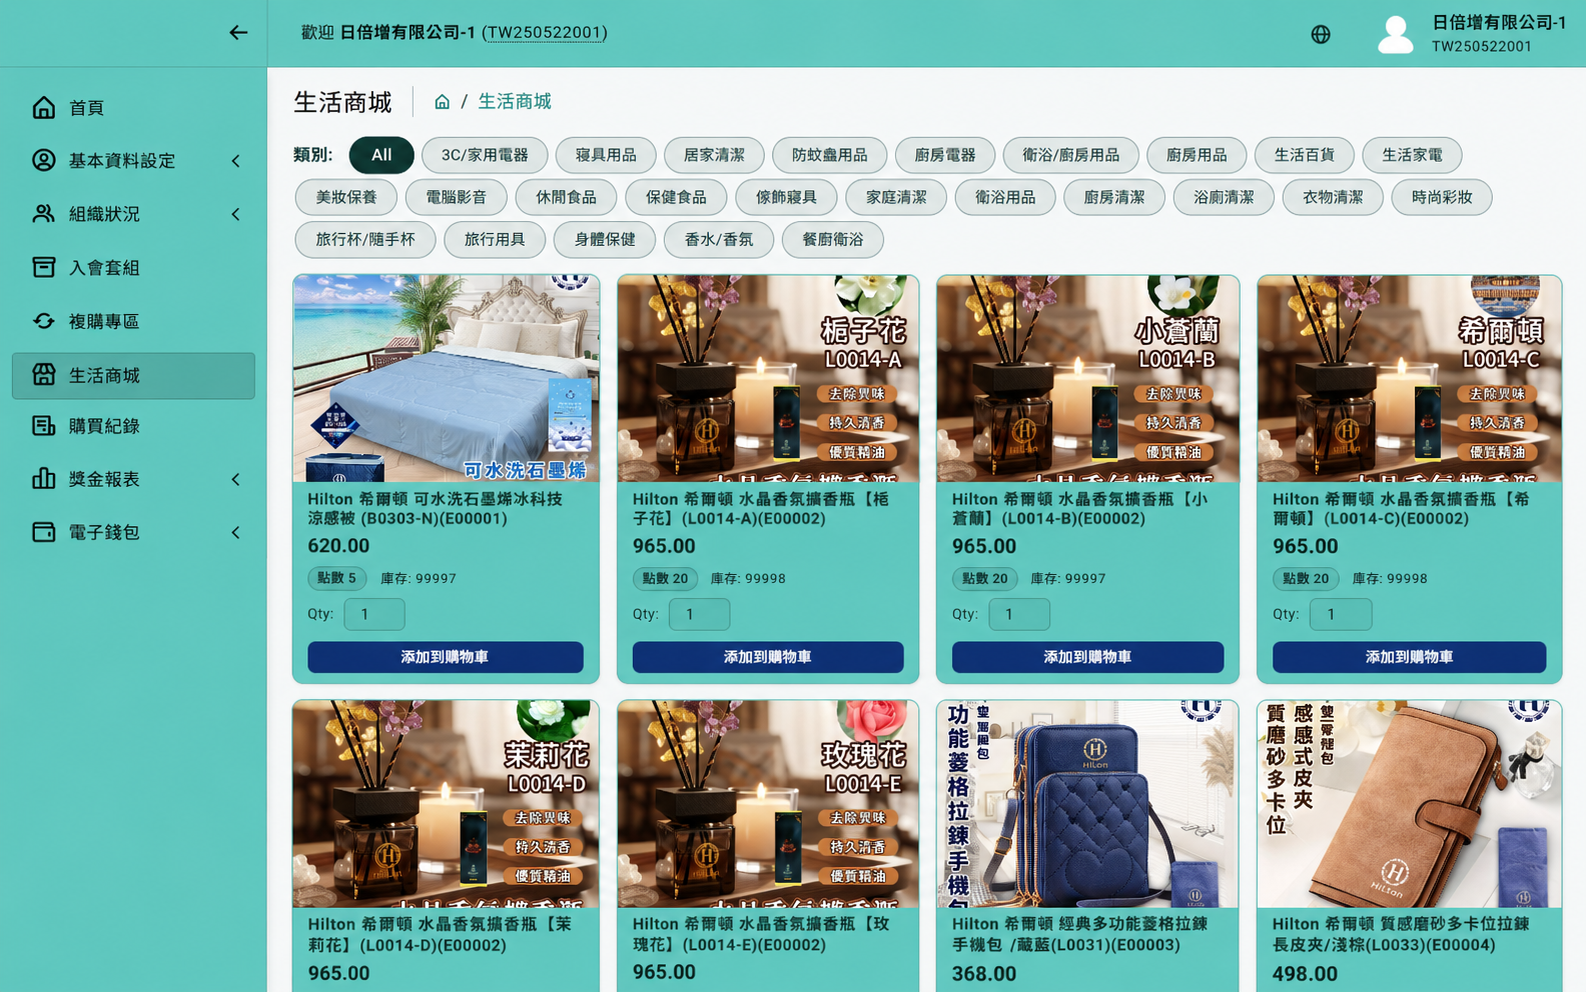The width and height of the screenshot is (1586, 992).
Task: Open the 梔子花 L0014-A product image
Action: pos(768,379)
